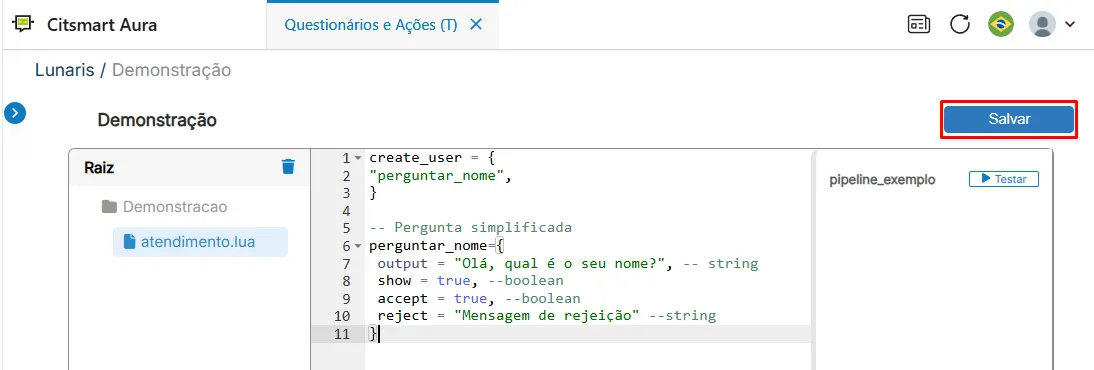
Task: Click line number 11 in the gutter
Action: click(342, 334)
